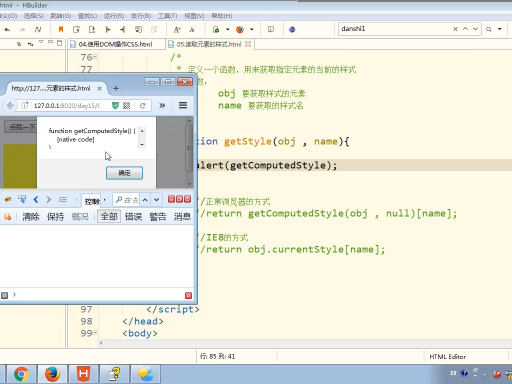Click the panel layout icon left of sphere
This screenshot has height=384, width=512.
pyautogui.click(x=271, y=29)
